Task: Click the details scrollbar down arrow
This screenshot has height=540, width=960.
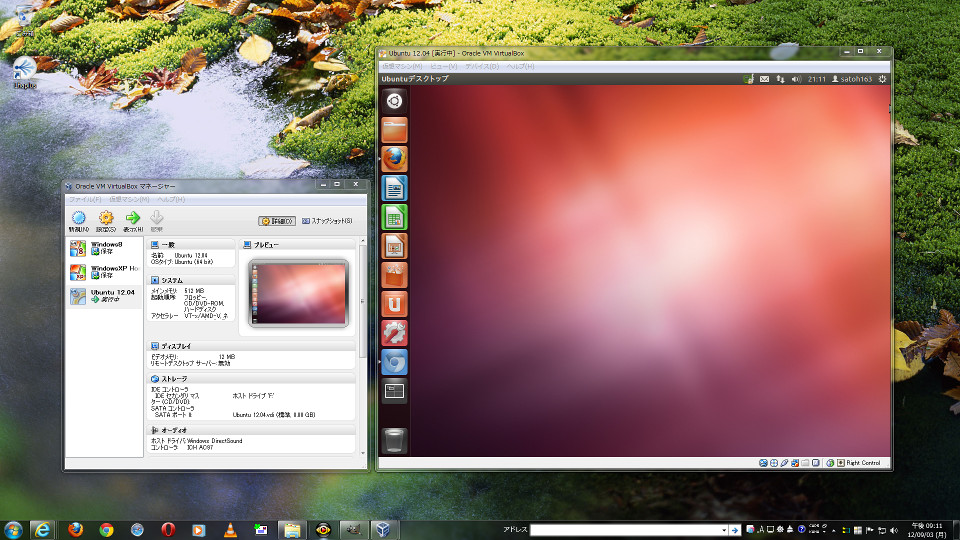Action: [362, 453]
